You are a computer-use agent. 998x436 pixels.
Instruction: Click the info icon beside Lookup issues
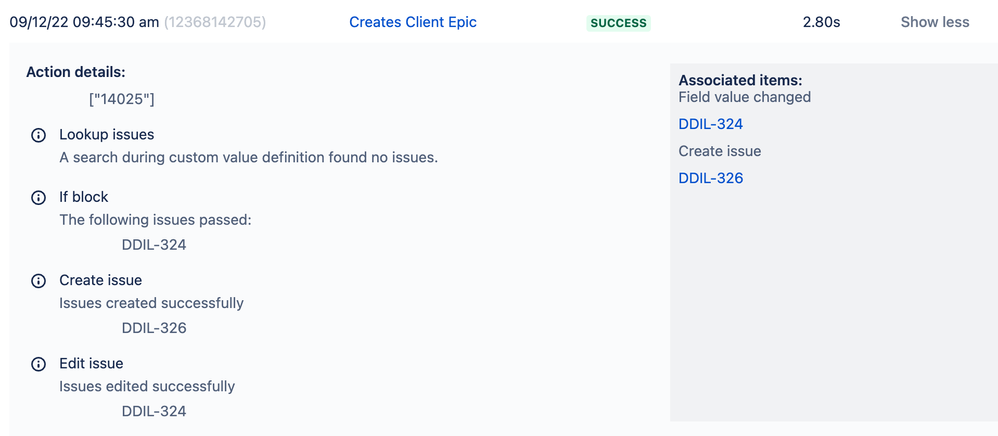pyautogui.click(x=38, y=135)
